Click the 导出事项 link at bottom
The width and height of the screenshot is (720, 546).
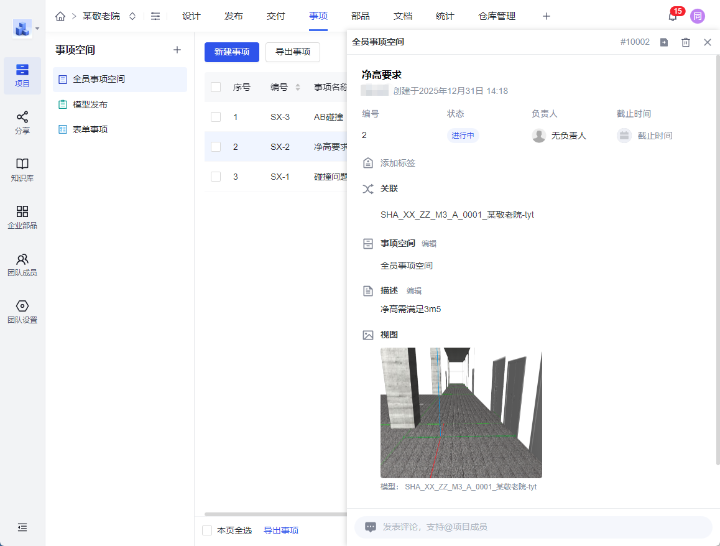tap(280, 530)
